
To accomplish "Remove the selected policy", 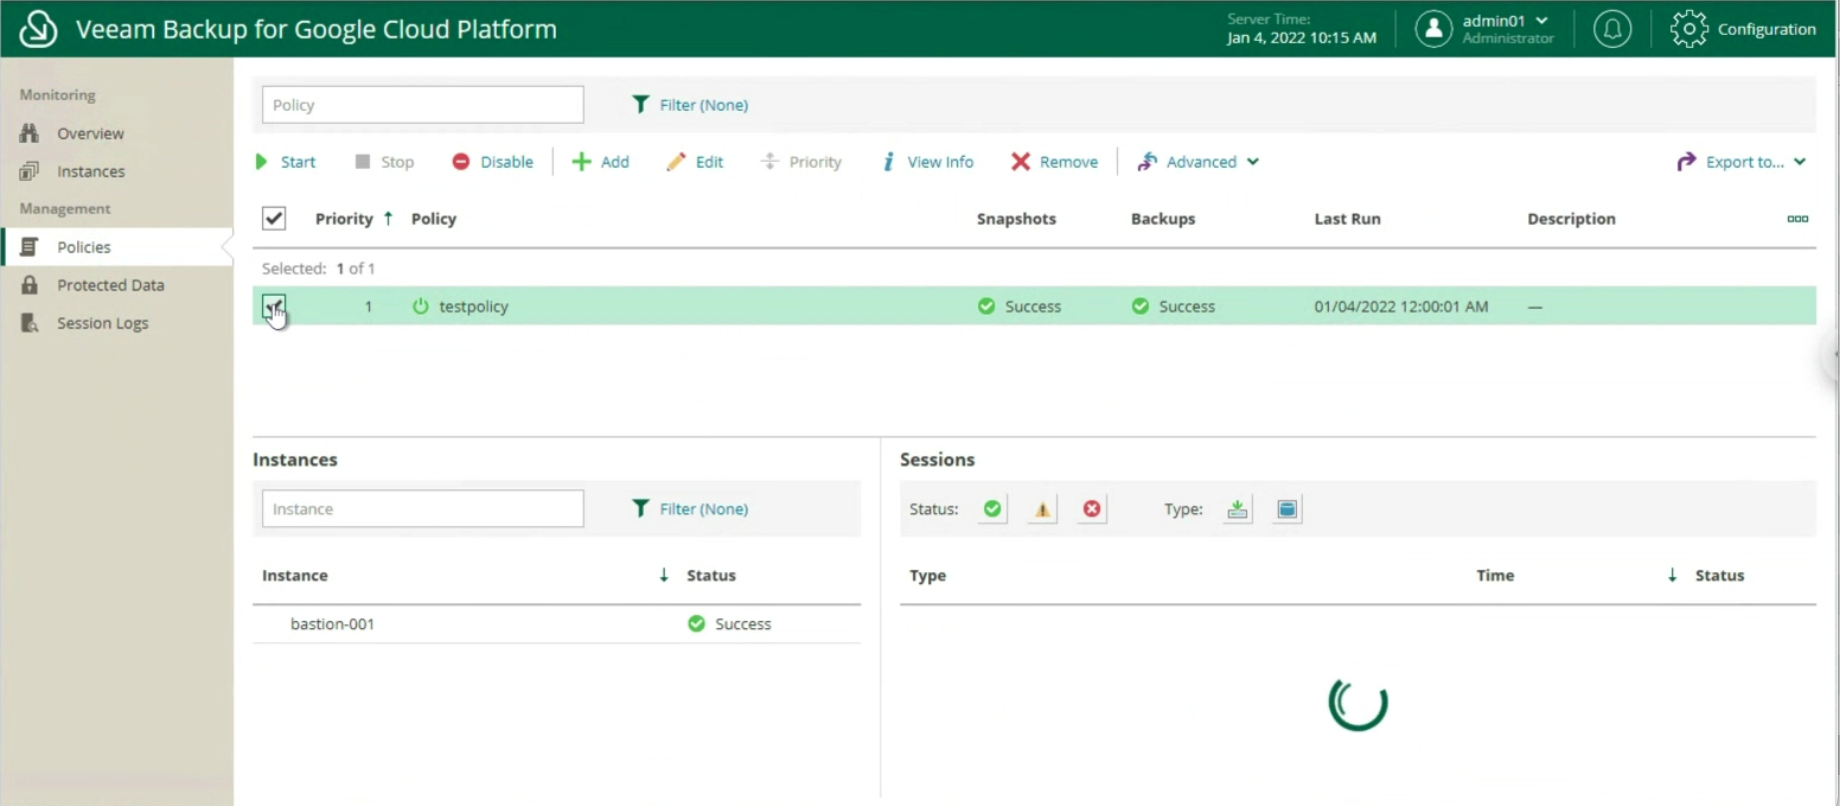I will pyautogui.click(x=1054, y=162).
